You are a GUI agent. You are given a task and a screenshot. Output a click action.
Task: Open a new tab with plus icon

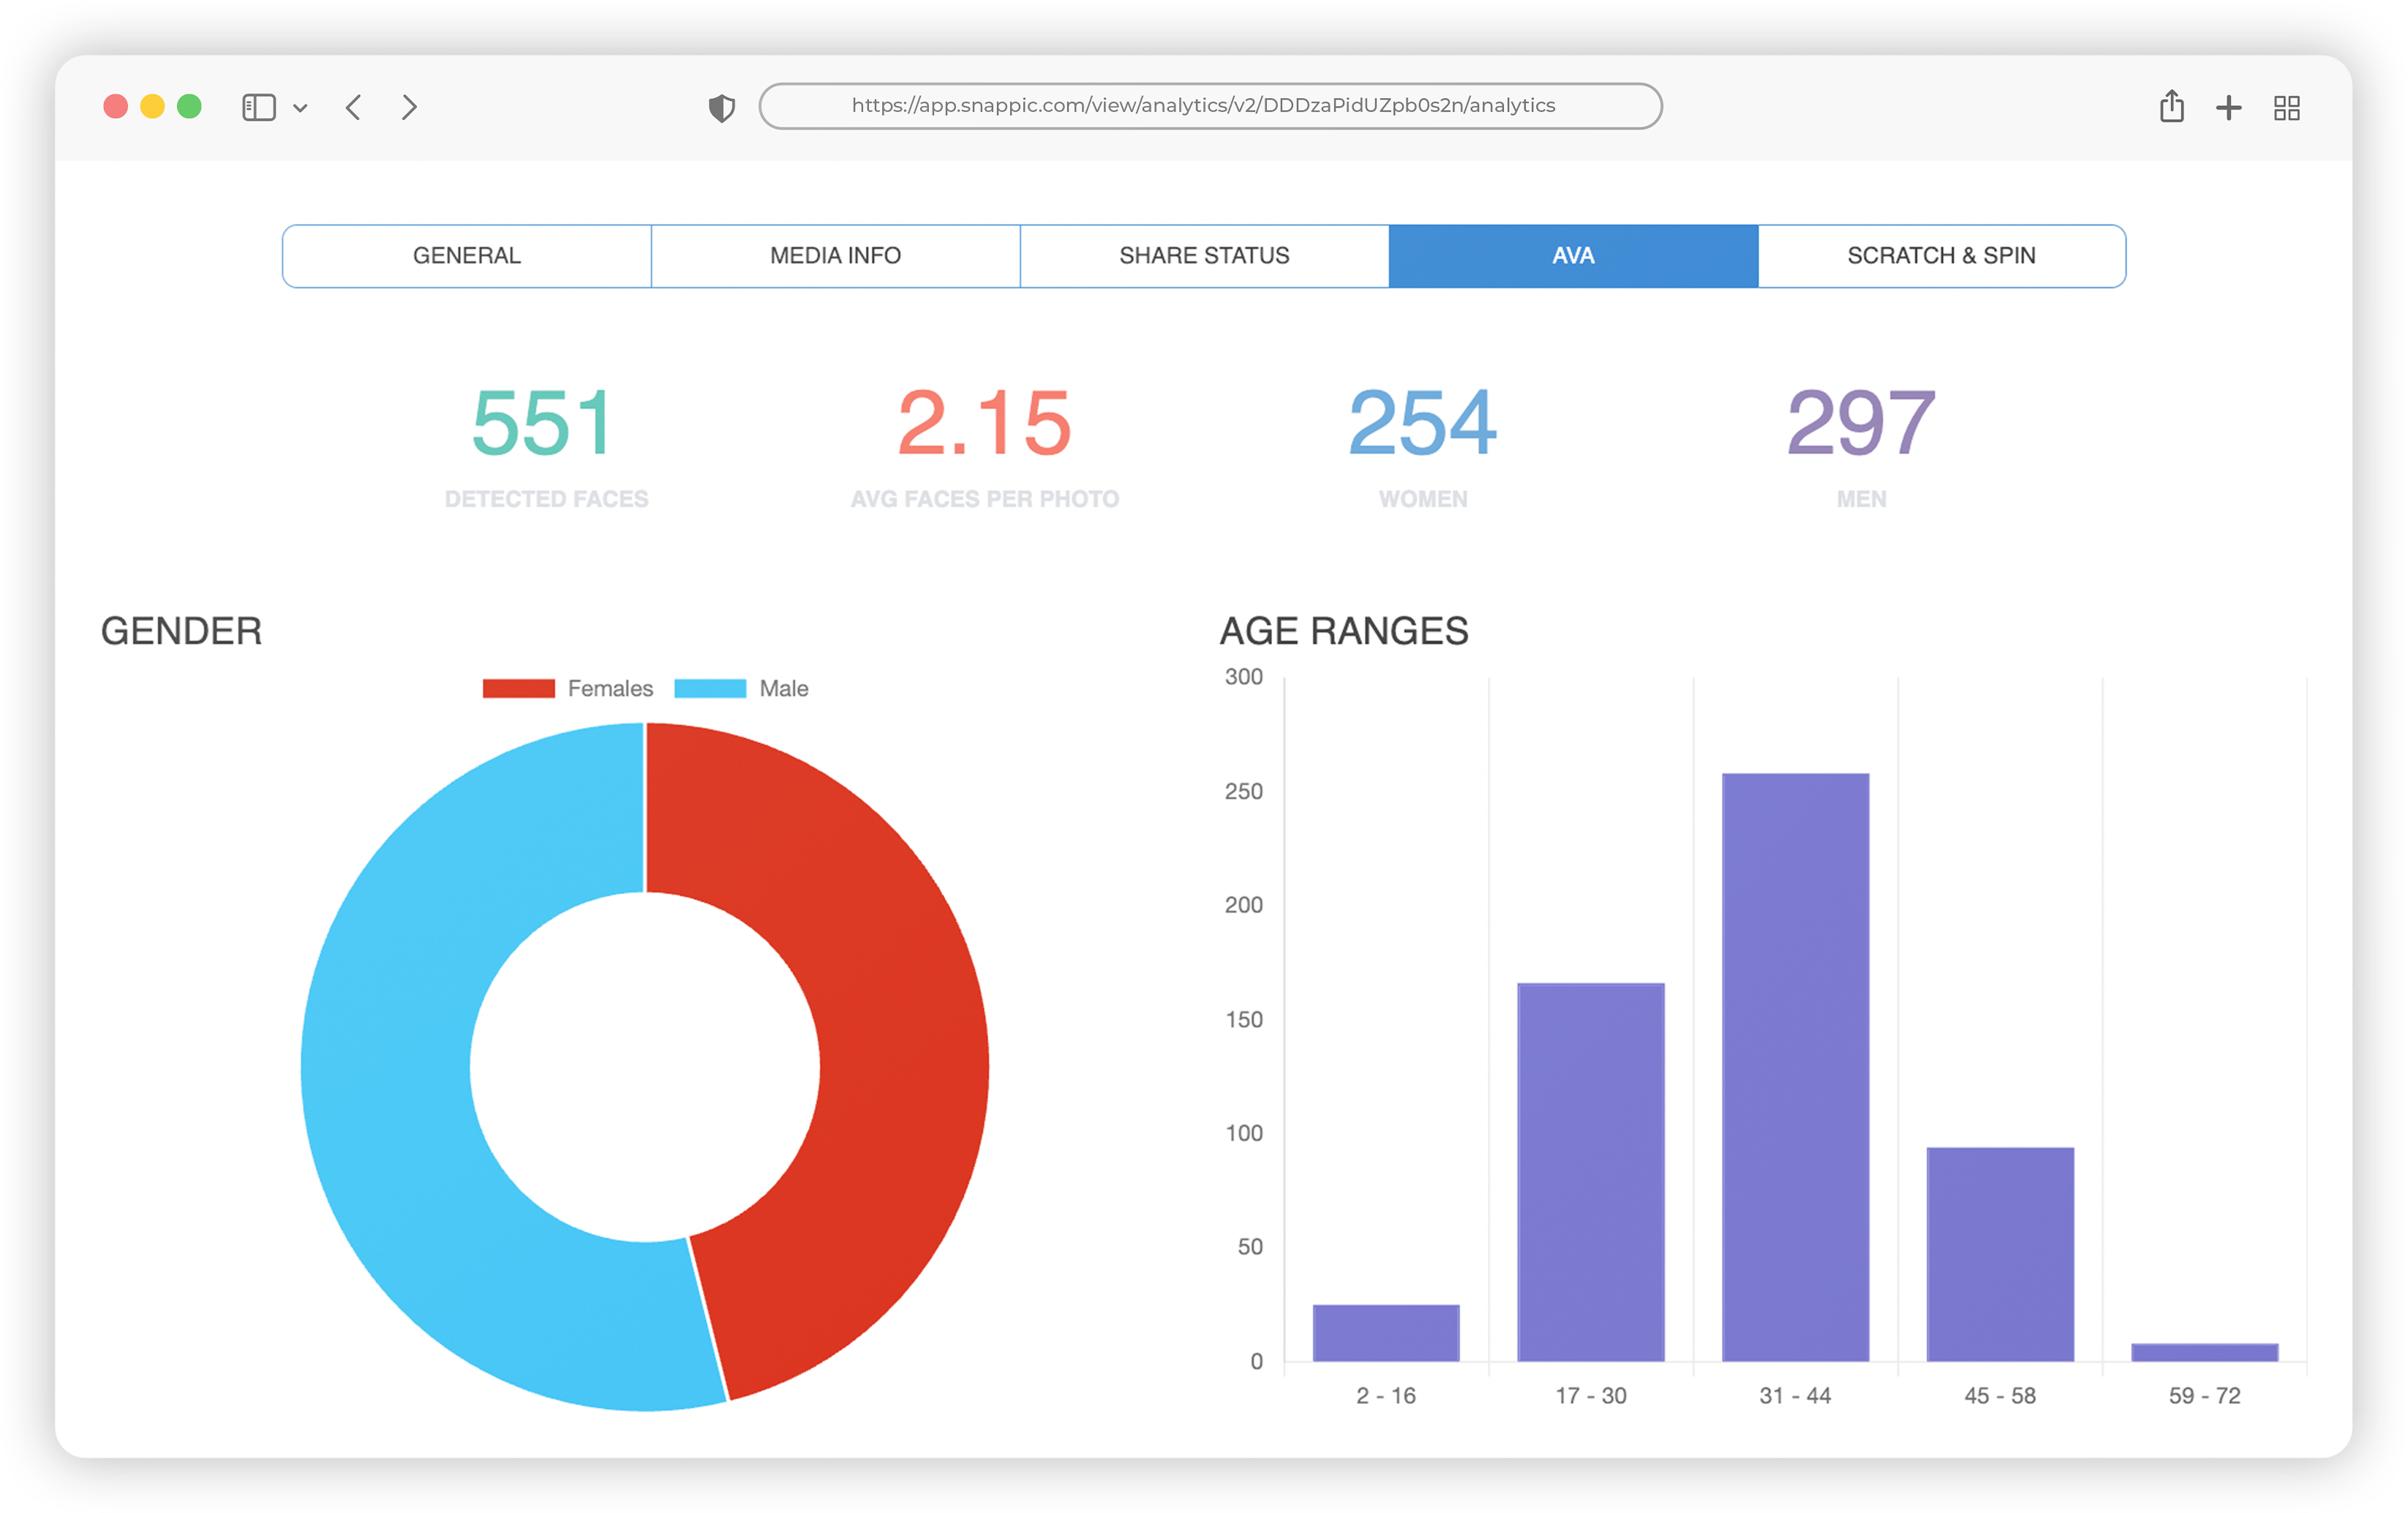coord(2228,107)
